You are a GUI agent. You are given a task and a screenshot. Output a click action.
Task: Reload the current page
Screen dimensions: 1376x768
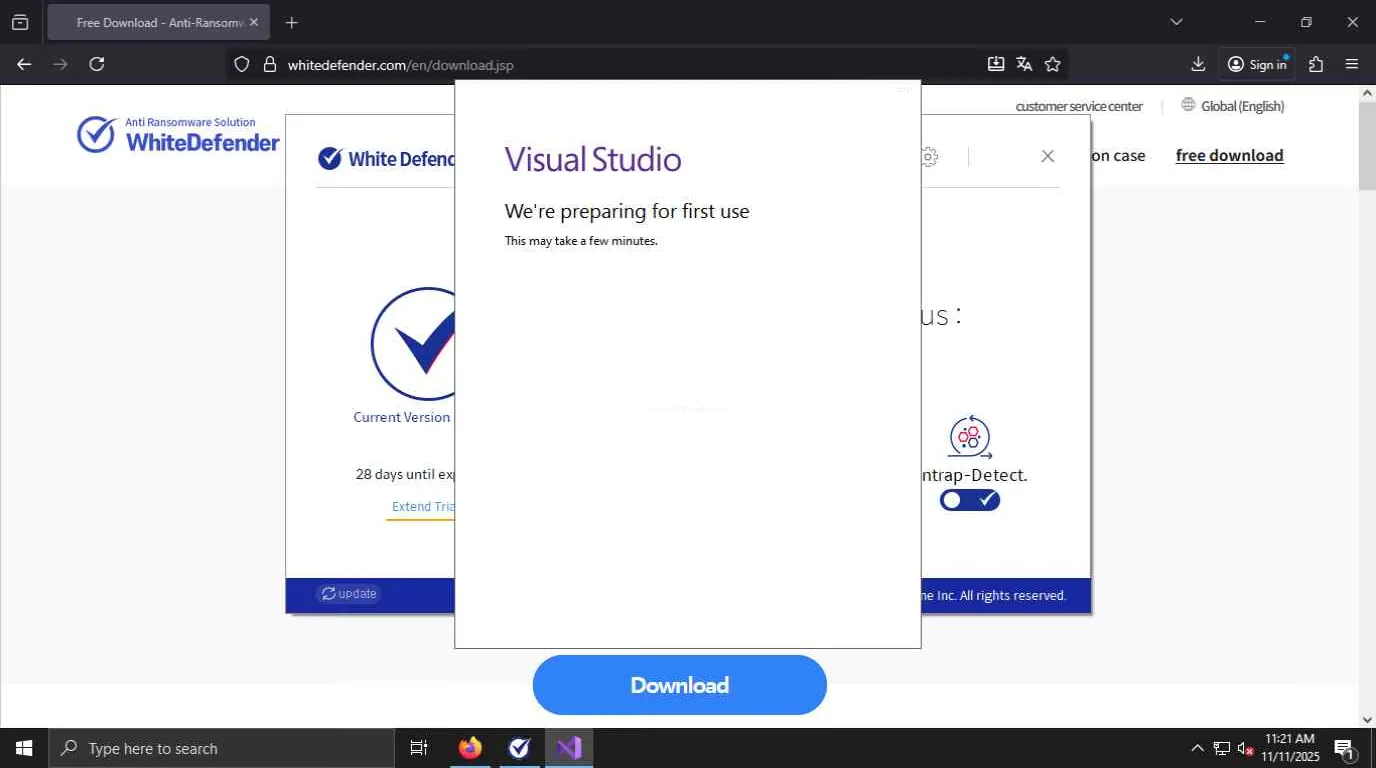pos(96,64)
